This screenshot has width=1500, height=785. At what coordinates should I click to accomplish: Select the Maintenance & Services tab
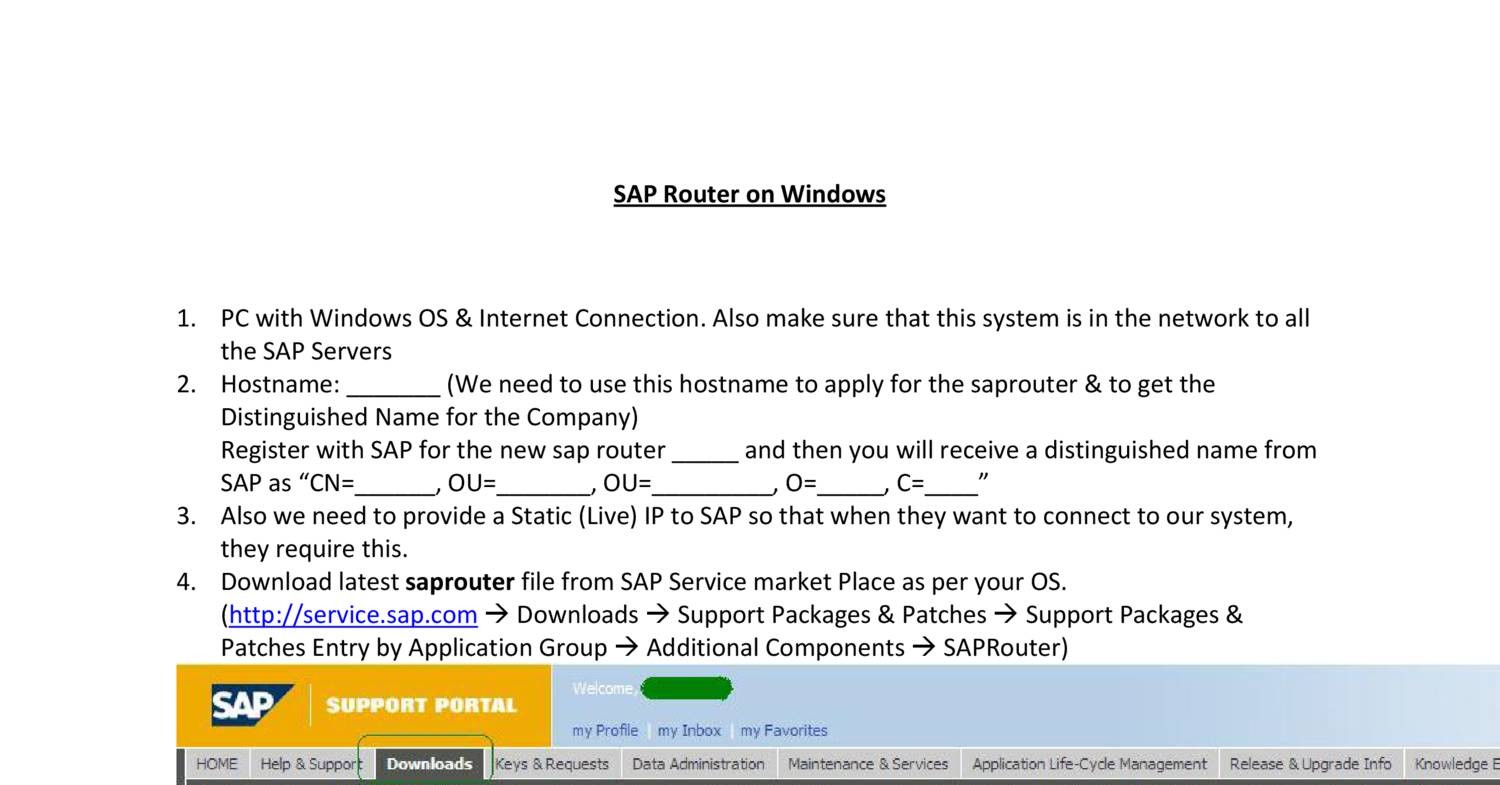(x=868, y=763)
